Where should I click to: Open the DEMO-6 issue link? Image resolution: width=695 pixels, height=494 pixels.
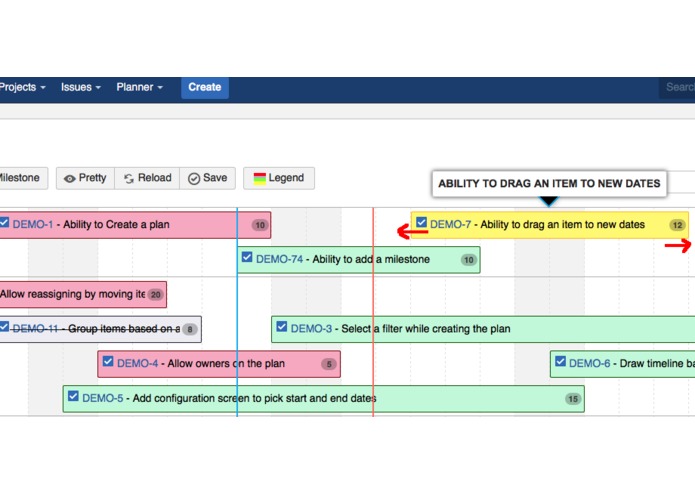point(590,363)
